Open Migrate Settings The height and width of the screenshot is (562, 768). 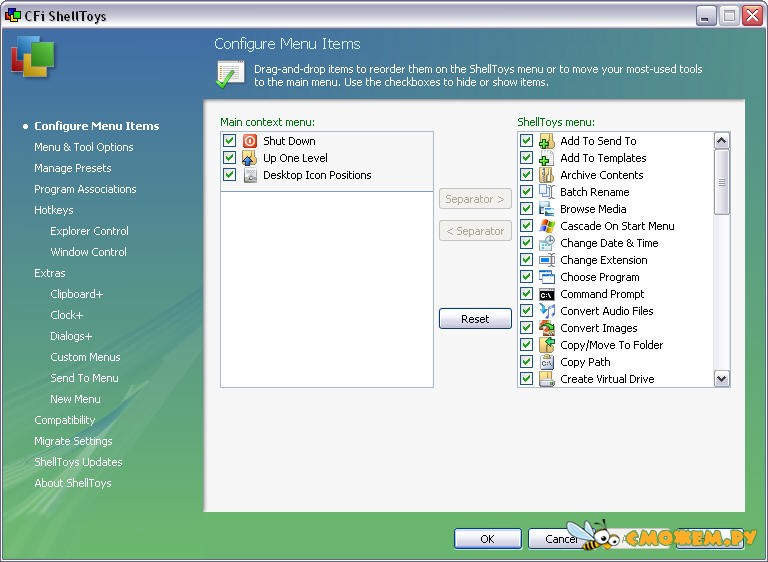coord(73,441)
